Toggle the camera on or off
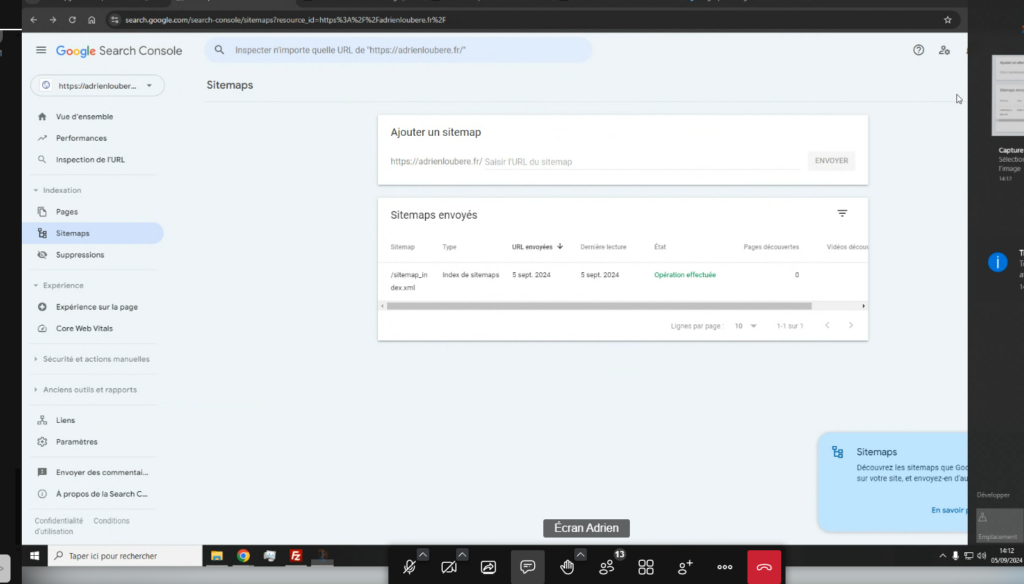Screen dimensions: 1024x584 [x=449, y=567]
